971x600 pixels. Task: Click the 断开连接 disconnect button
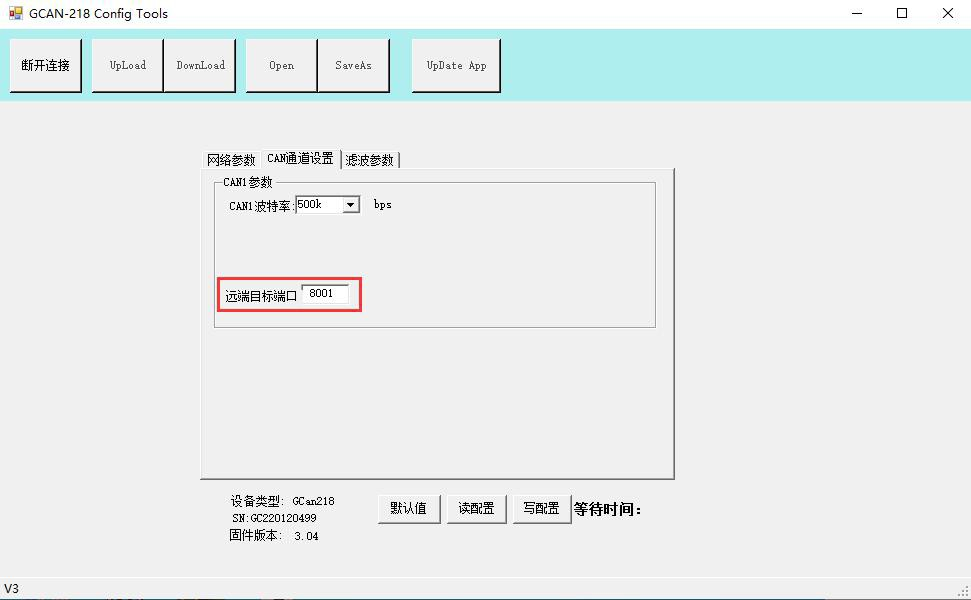tap(46, 66)
